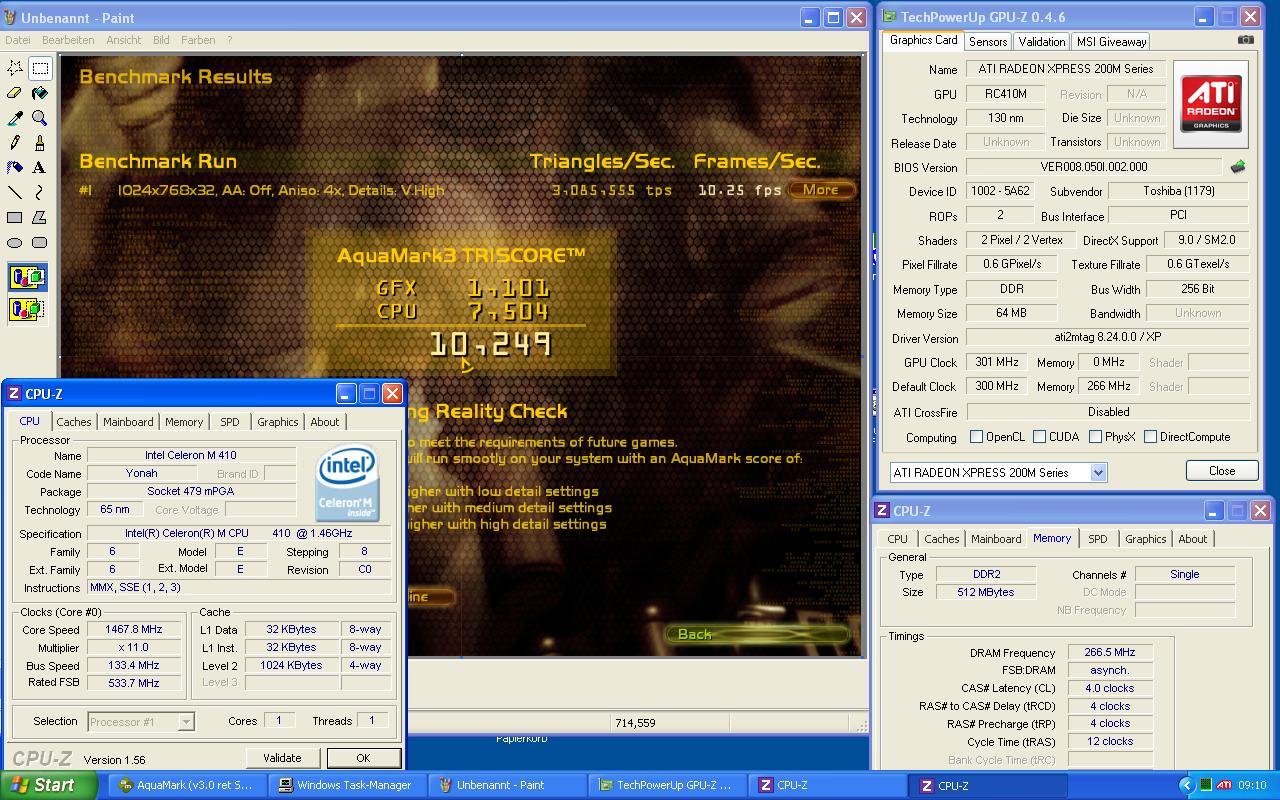1280x800 pixels.
Task: Open the ? help menu in Paint
Action: click(229, 40)
